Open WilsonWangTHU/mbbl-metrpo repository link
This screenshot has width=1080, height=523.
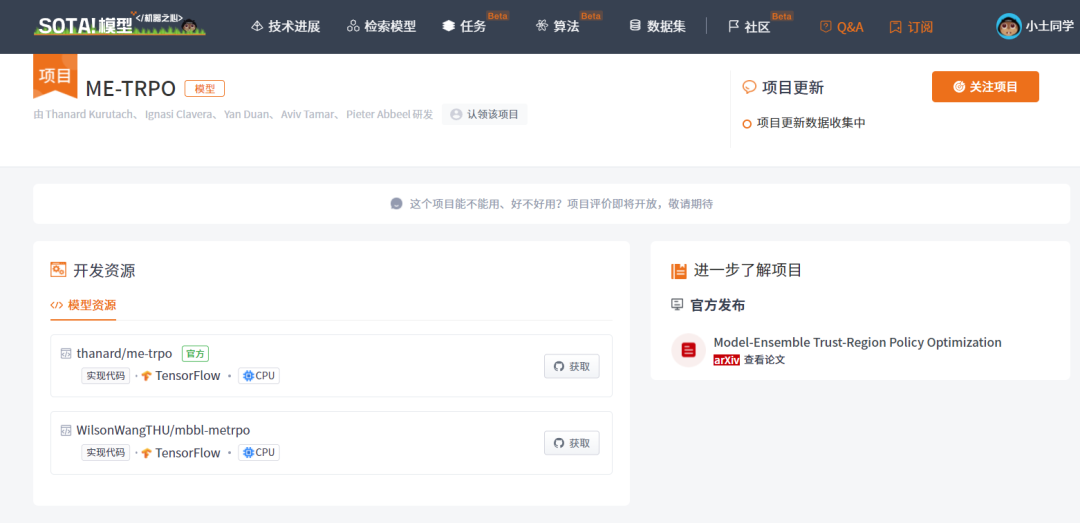pyautogui.click(x=163, y=430)
